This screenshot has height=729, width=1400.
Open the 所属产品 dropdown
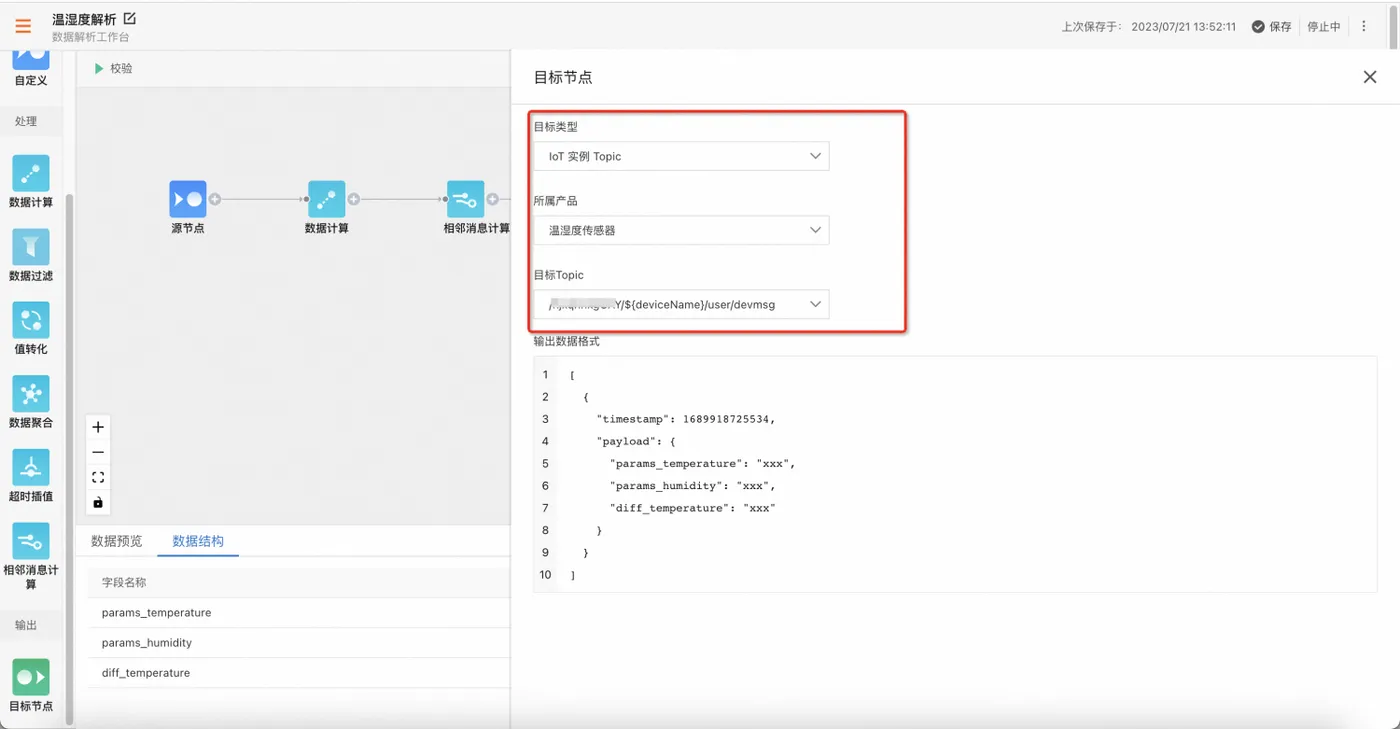point(681,230)
